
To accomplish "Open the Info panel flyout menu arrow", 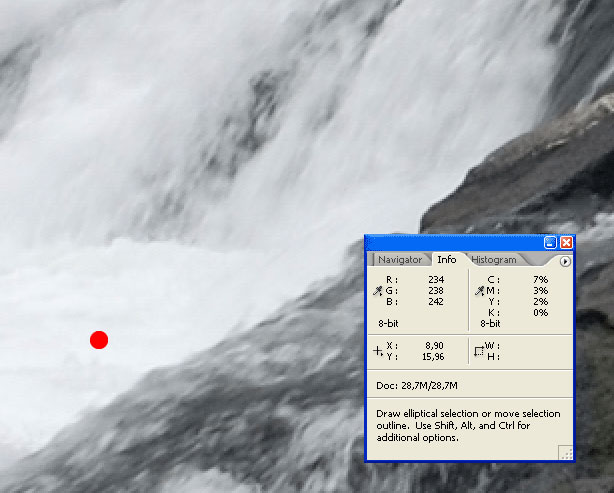I will [565, 261].
